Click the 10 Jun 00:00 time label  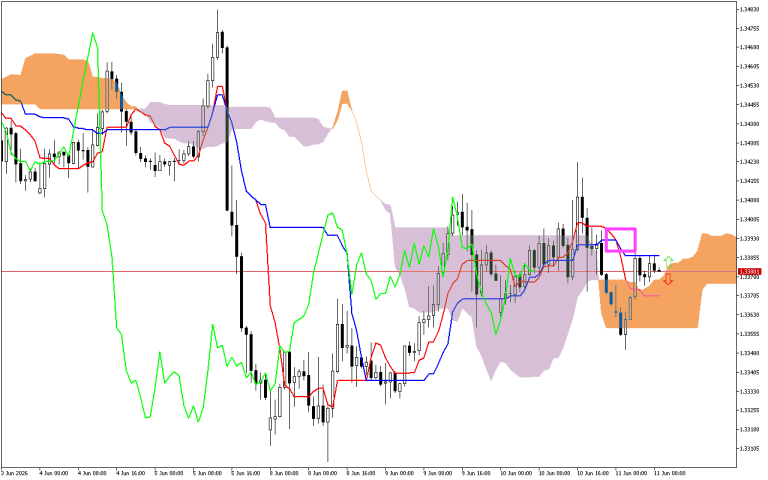click(515, 473)
